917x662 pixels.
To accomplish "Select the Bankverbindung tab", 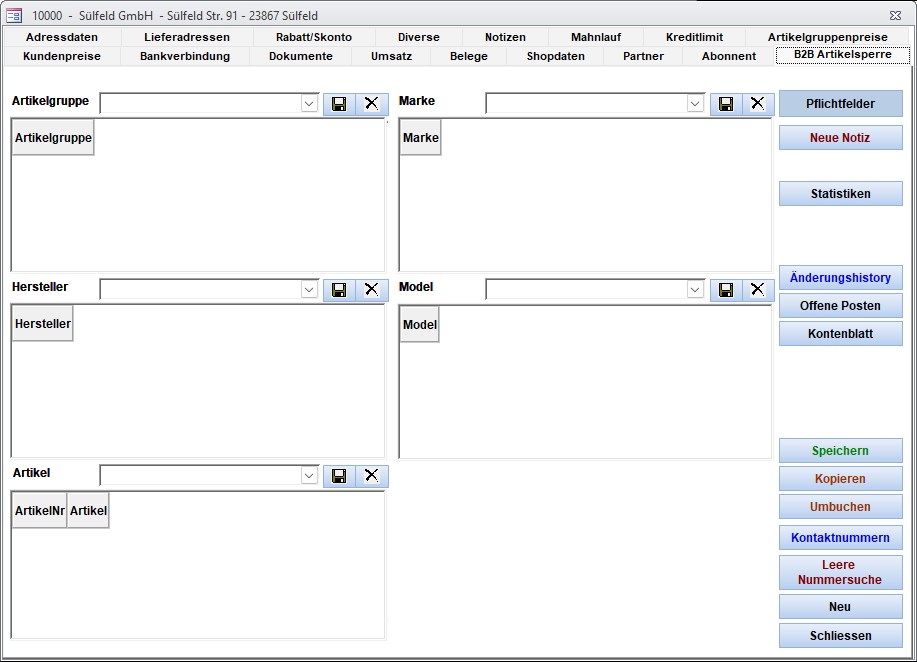I will click(185, 56).
